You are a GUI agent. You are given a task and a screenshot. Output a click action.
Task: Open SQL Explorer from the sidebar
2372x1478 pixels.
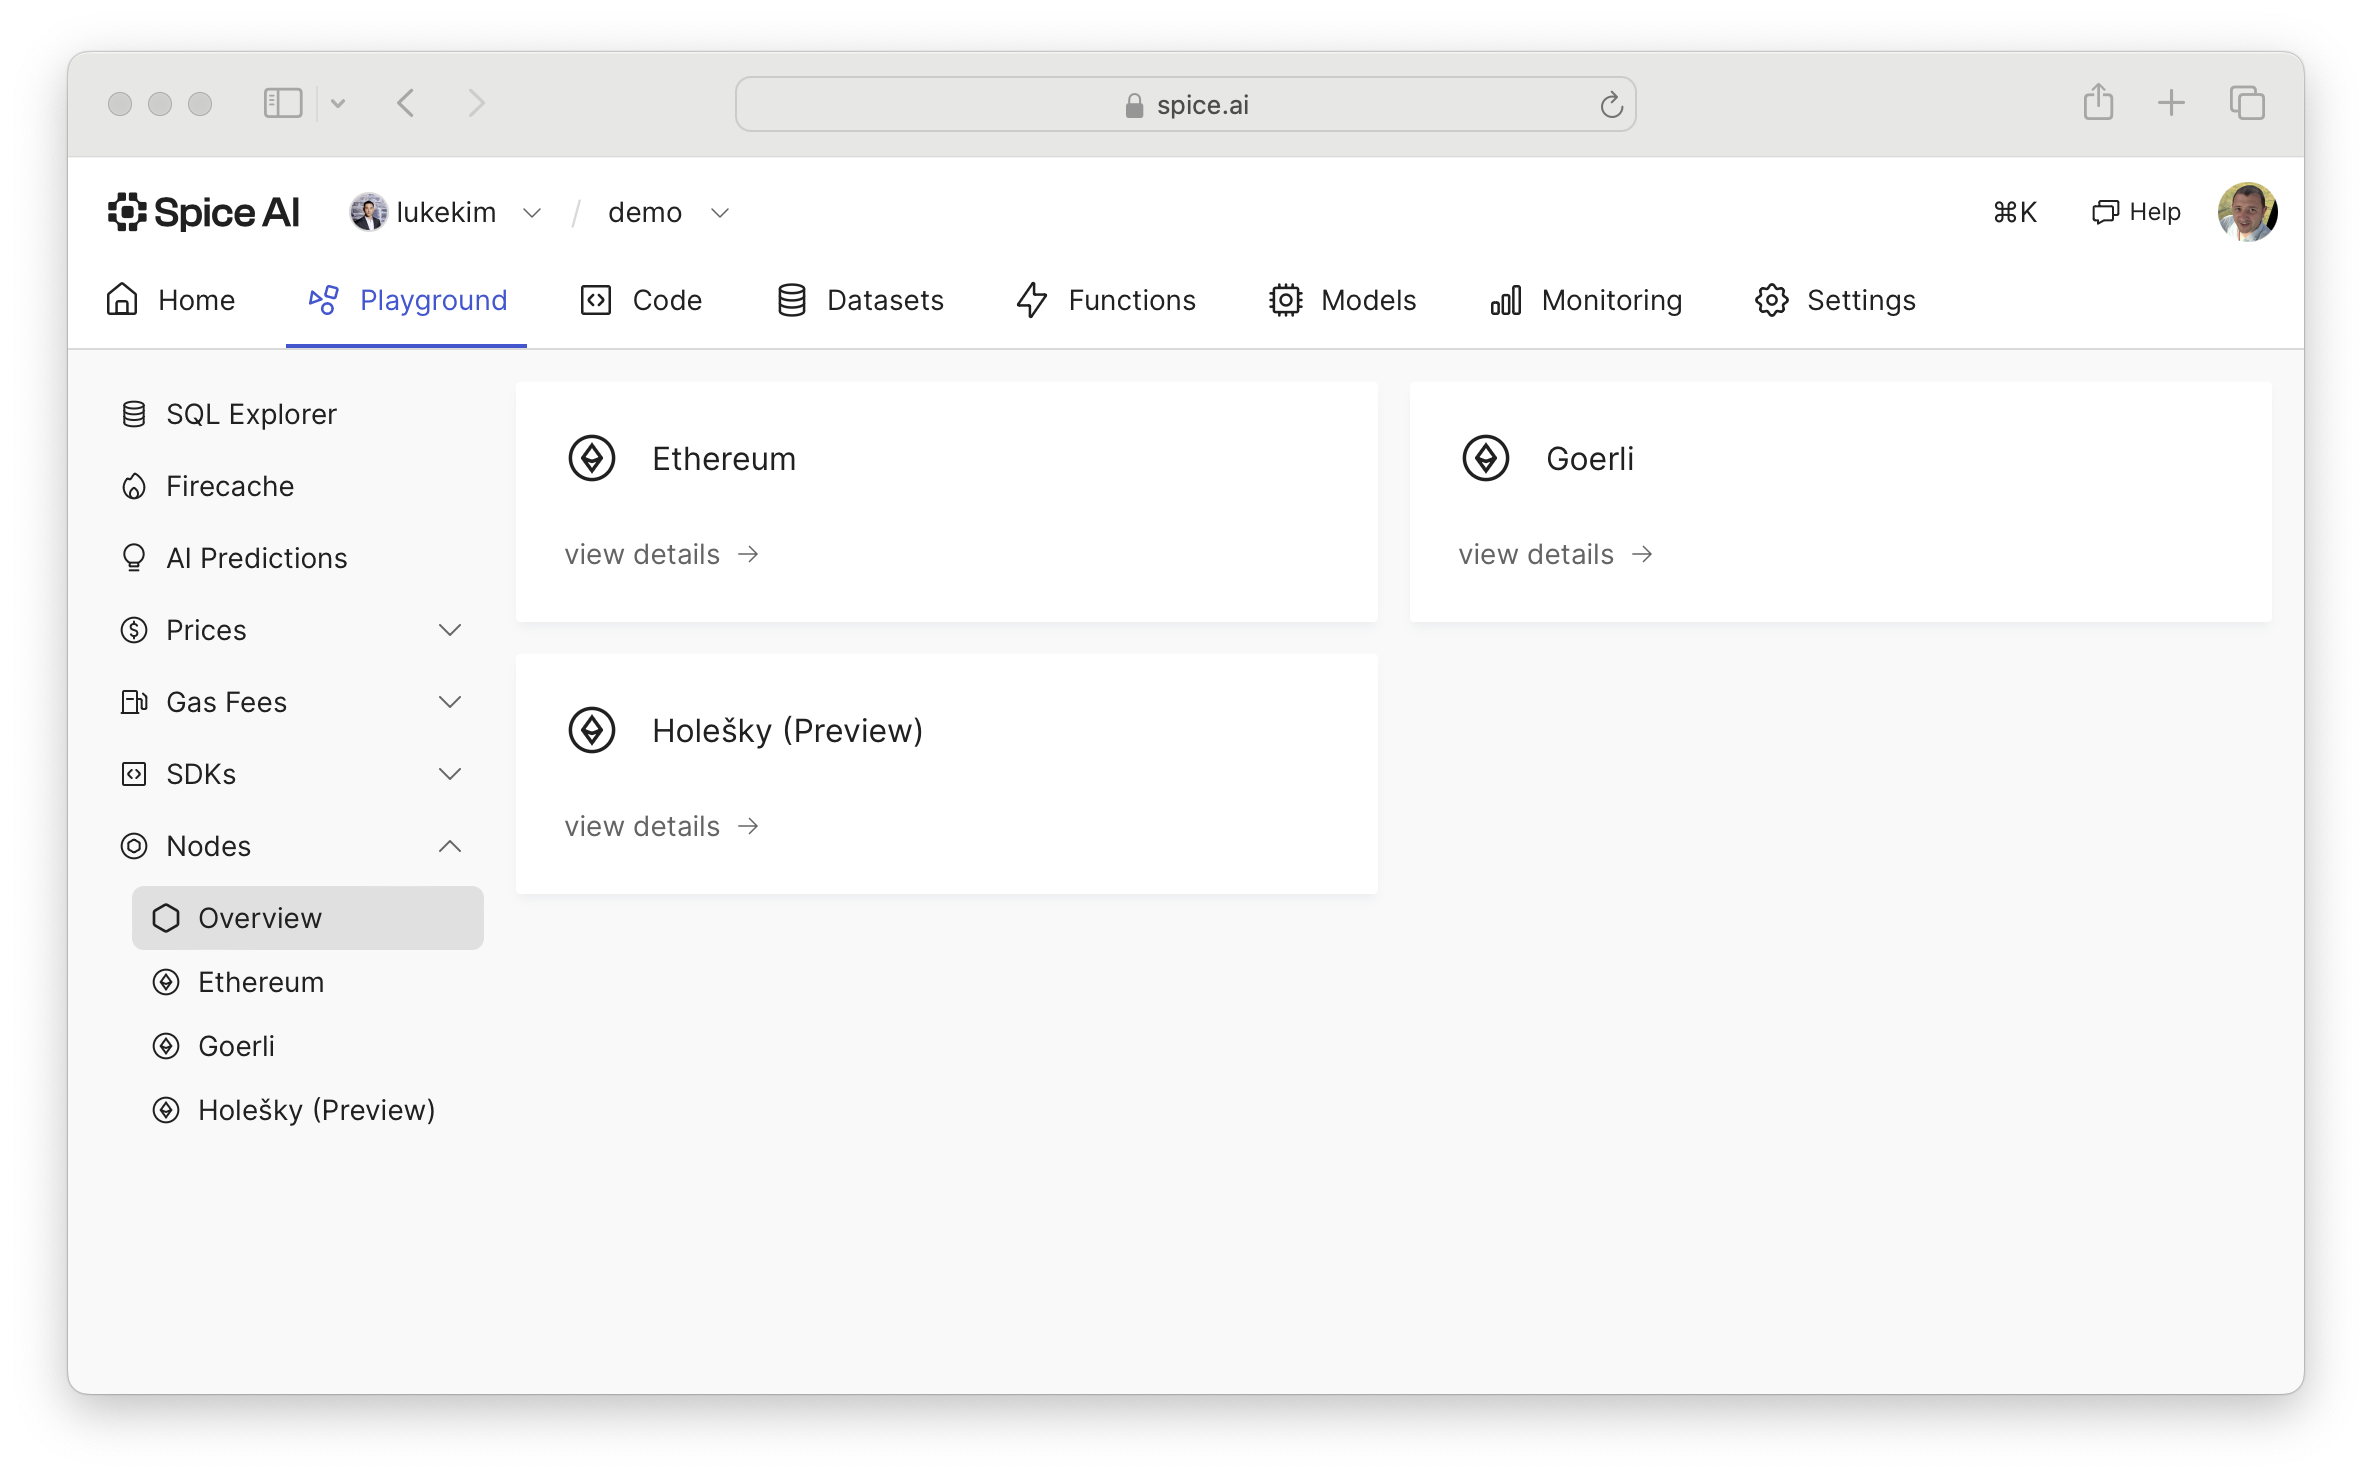click(250, 414)
